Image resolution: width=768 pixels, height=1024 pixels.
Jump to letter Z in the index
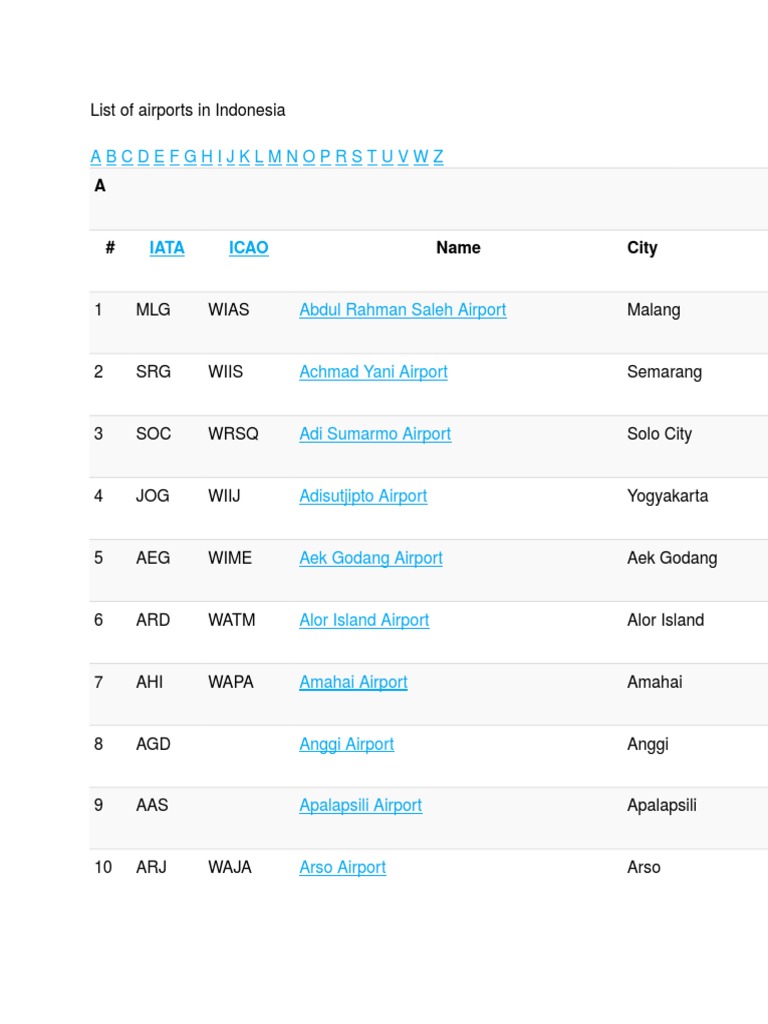[438, 157]
